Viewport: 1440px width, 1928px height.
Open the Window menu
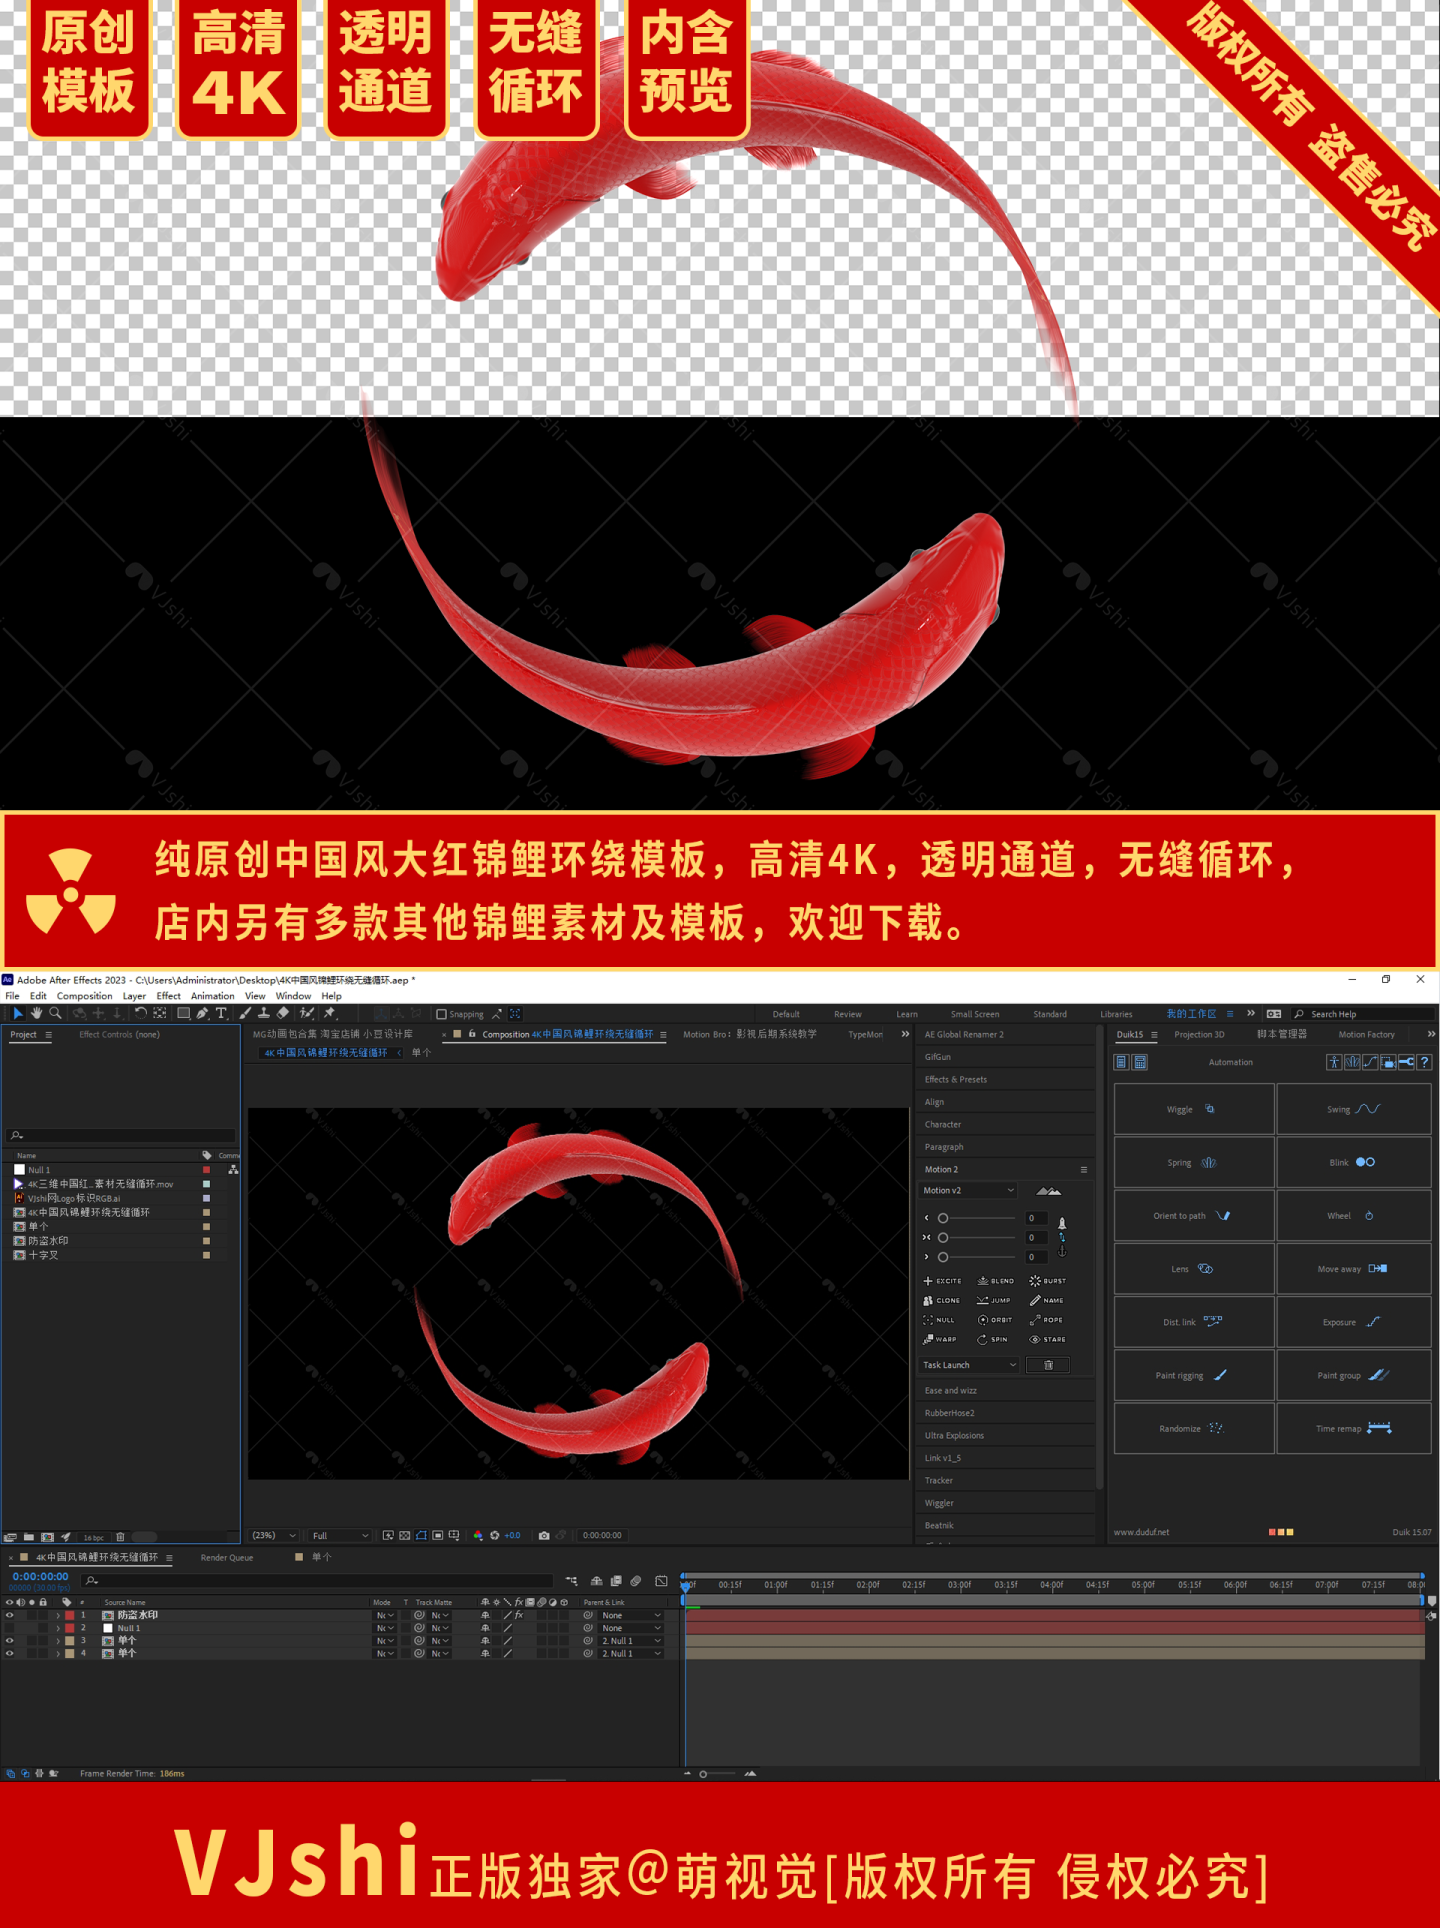click(293, 996)
